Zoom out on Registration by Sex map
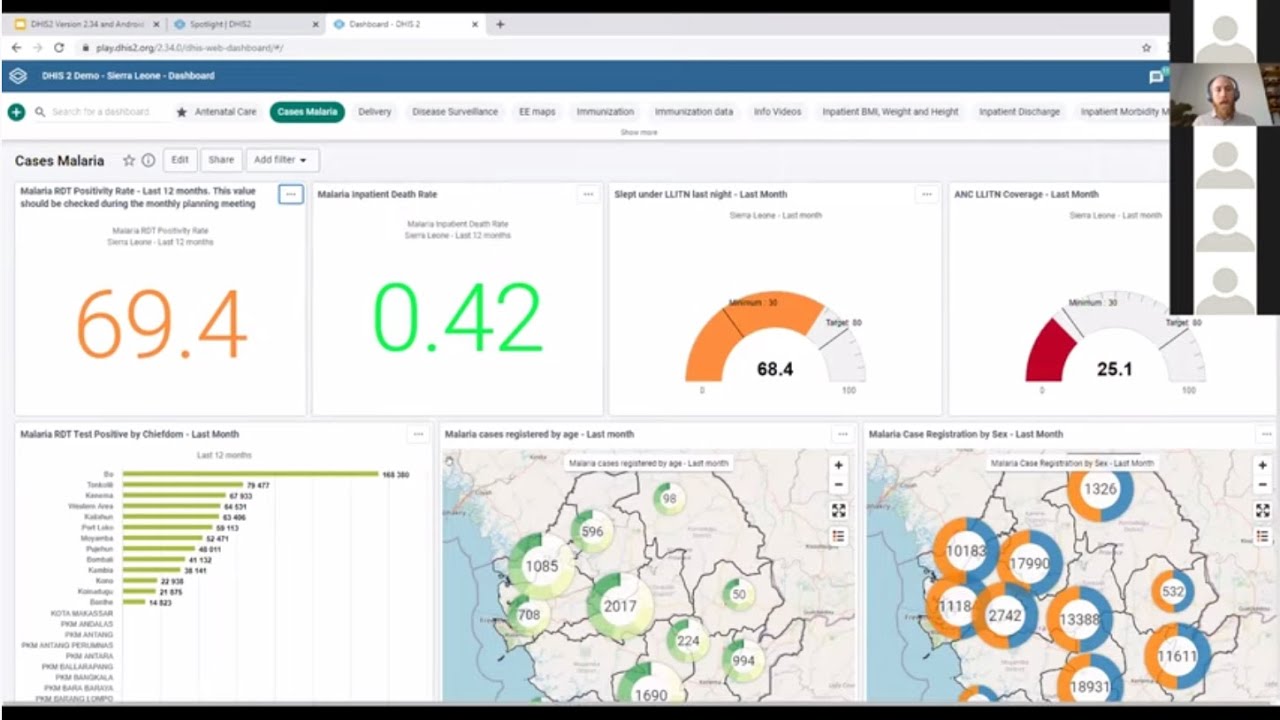Image resolution: width=1280 pixels, height=720 pixels. pos(1263,484)
